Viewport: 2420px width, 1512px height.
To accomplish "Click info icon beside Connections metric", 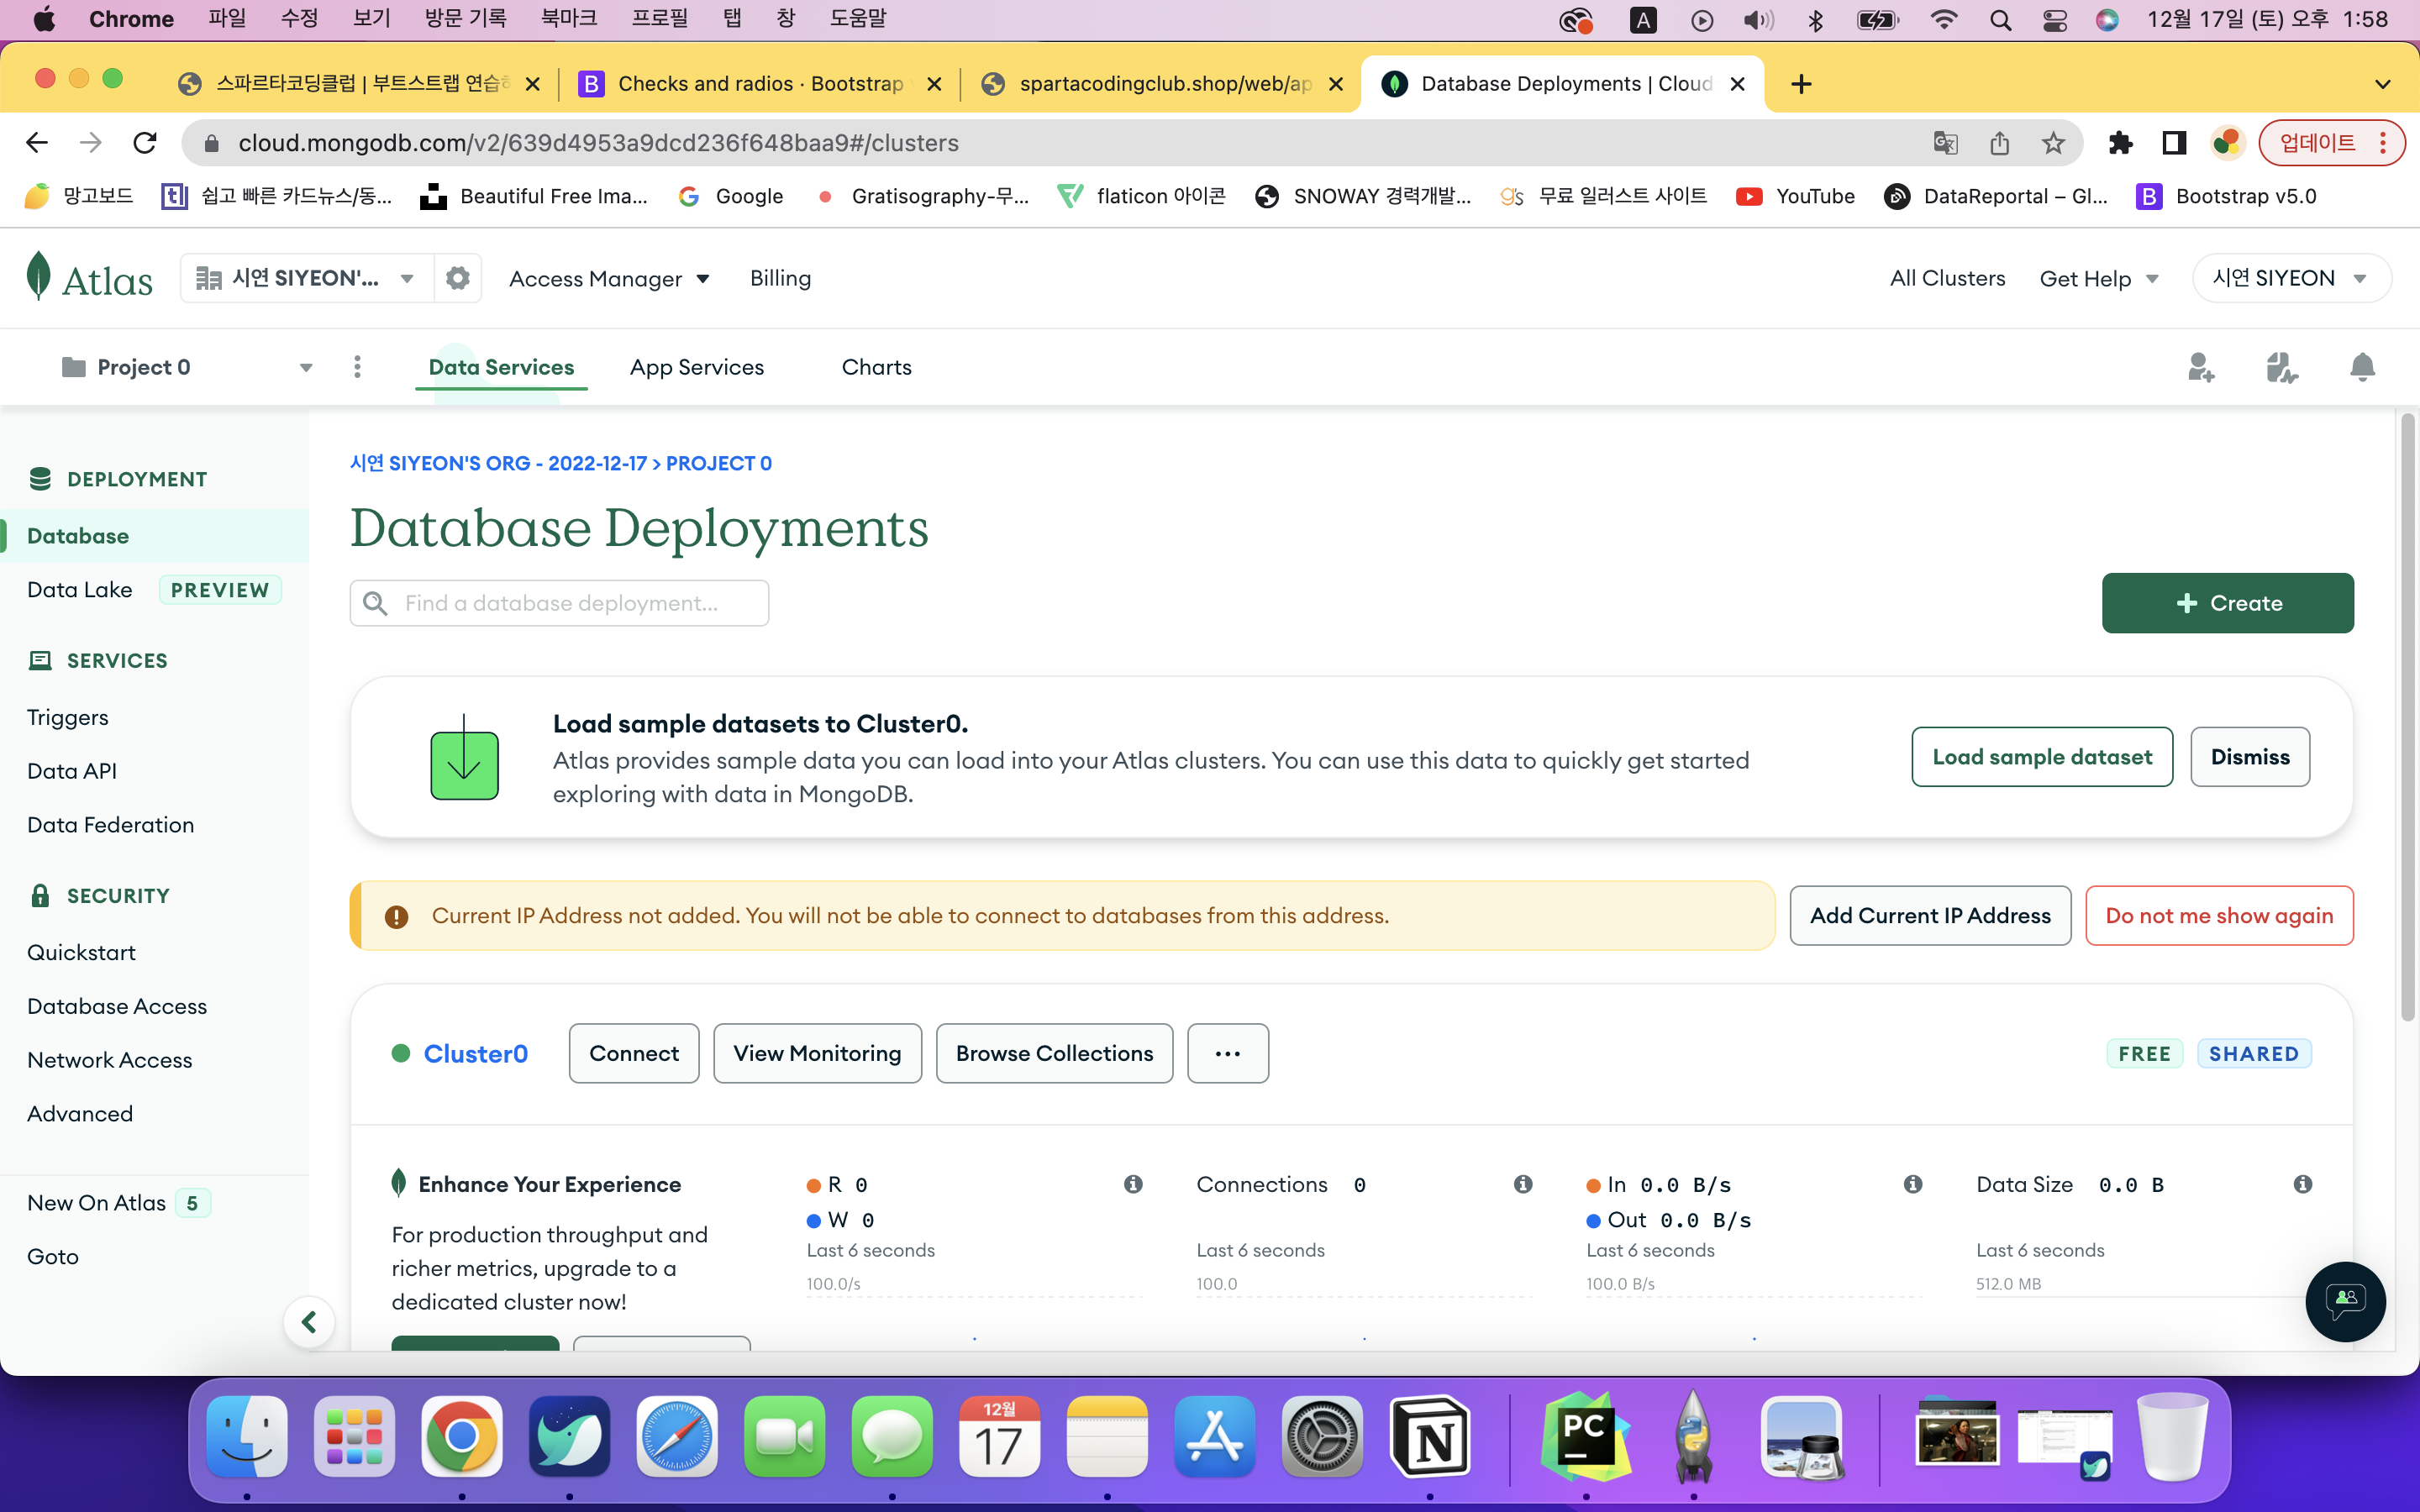I will [x=1523, y=1184].
